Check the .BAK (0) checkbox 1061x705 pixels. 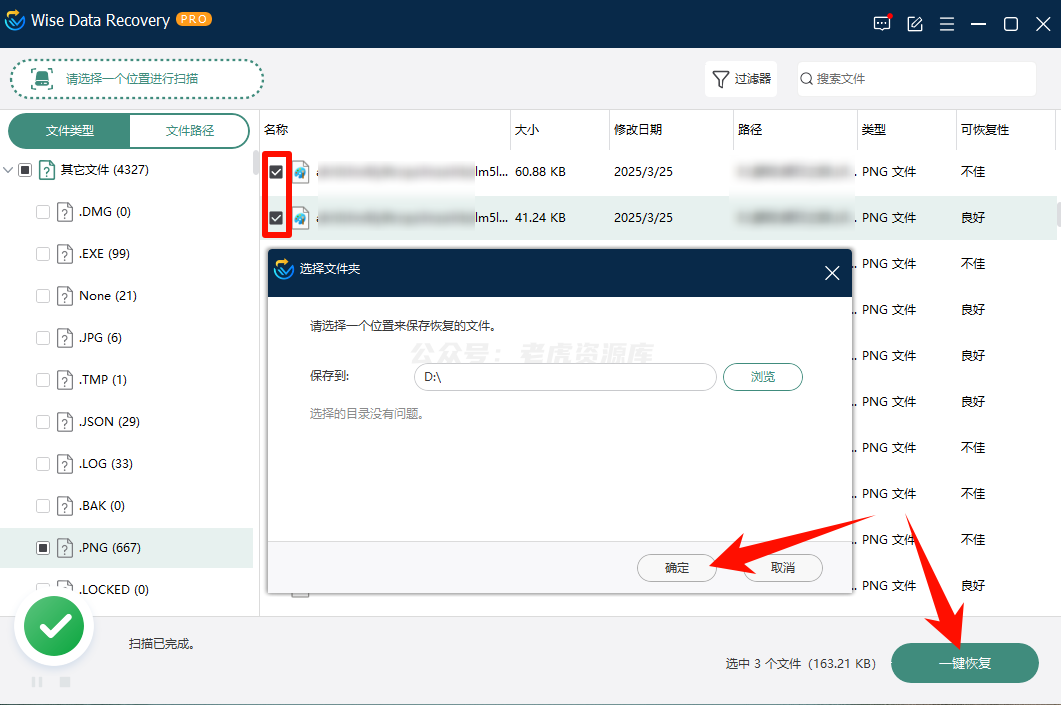(43, 505)
